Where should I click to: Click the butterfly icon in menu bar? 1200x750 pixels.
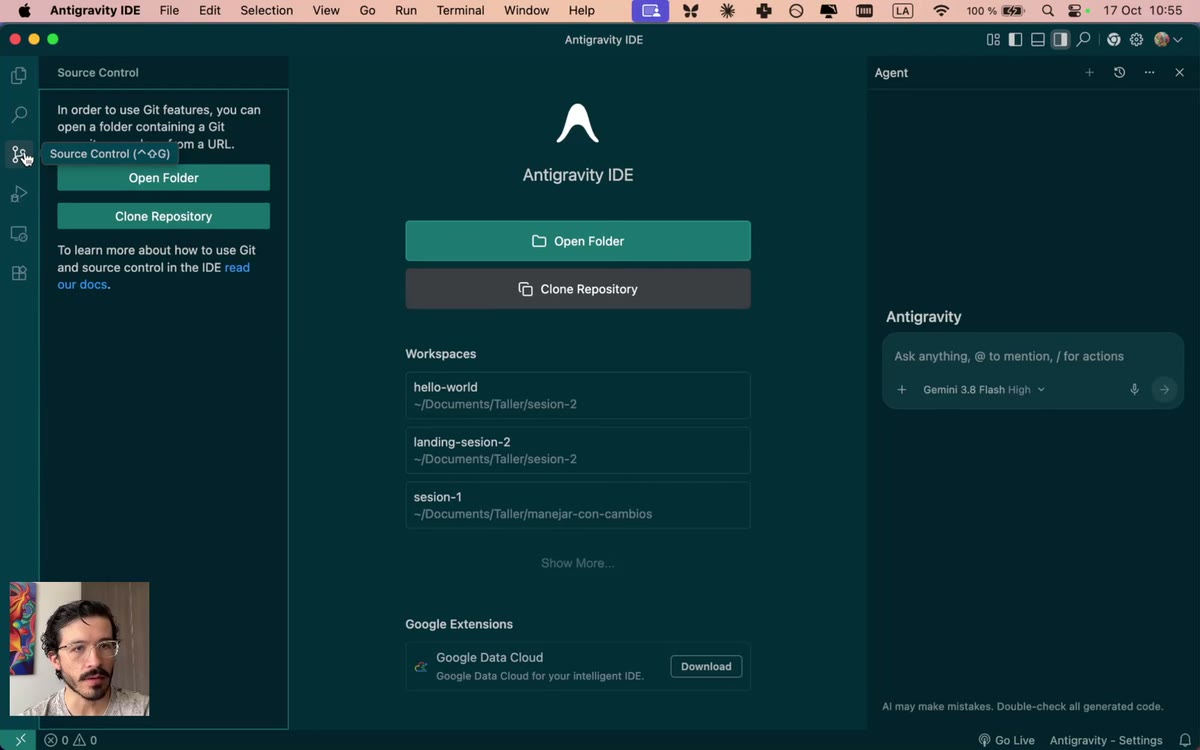(690, 11)
